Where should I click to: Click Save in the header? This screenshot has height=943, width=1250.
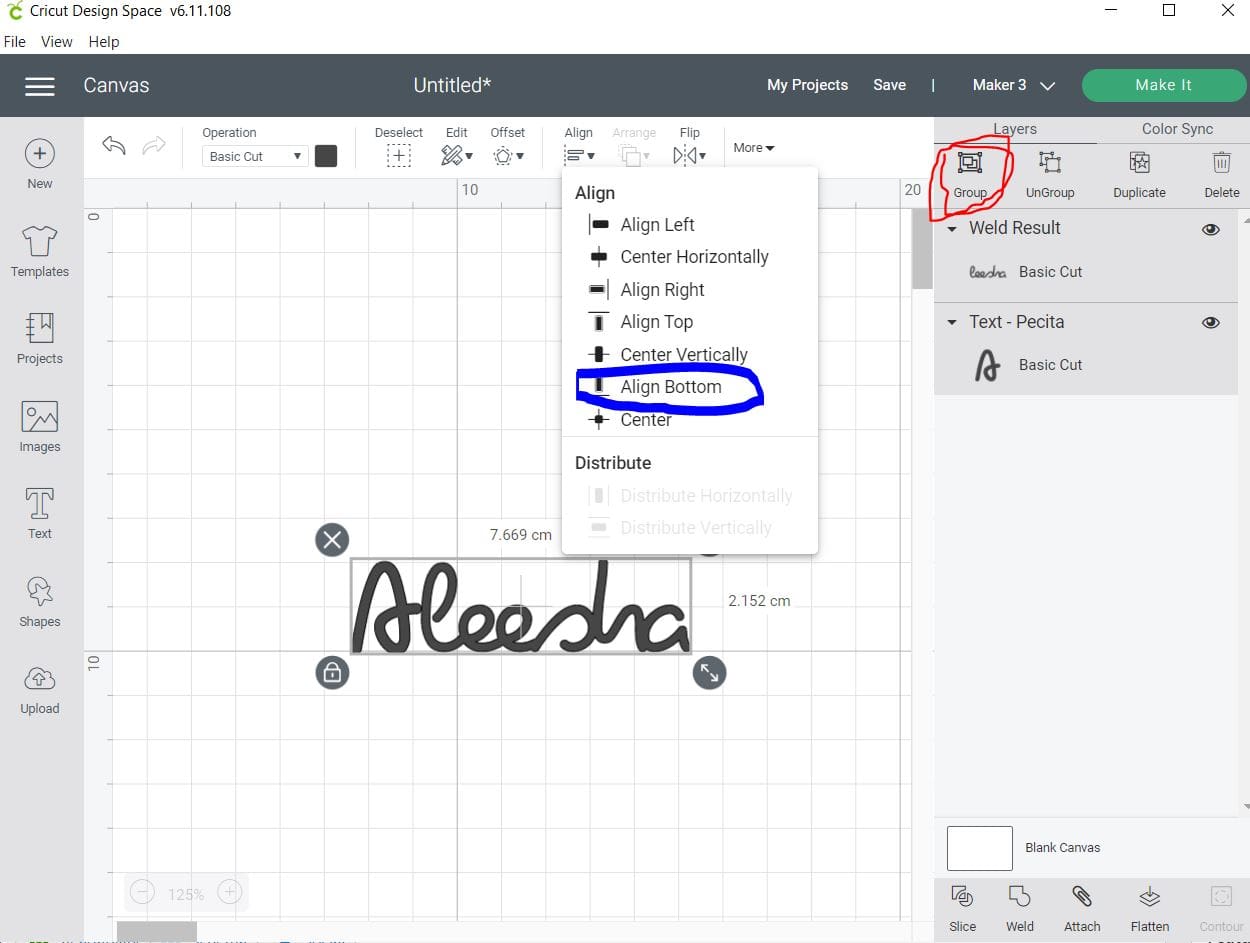[x=889, y=85]
